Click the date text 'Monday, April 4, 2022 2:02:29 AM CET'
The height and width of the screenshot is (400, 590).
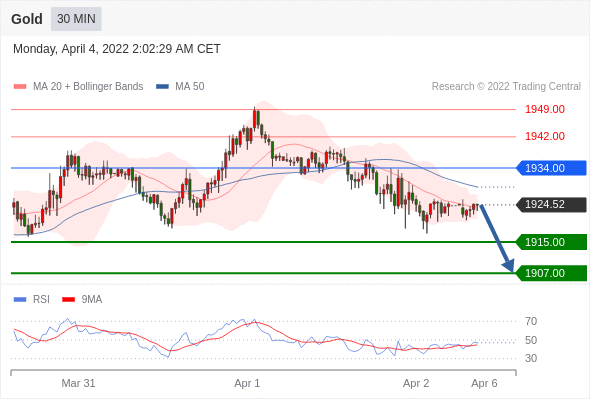pyautogui.click(x=117, y=49)
